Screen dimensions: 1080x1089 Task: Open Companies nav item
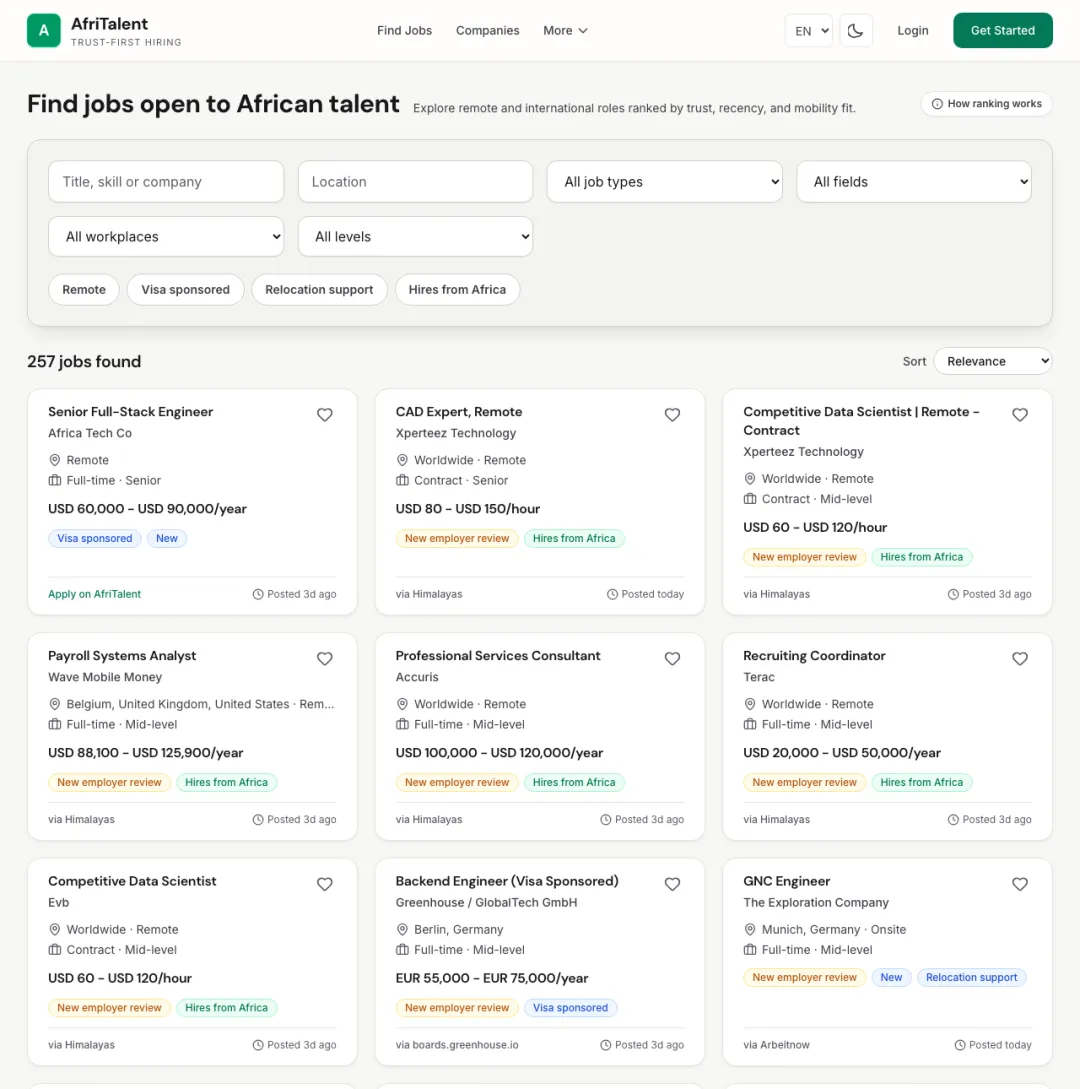click(488, 31)
